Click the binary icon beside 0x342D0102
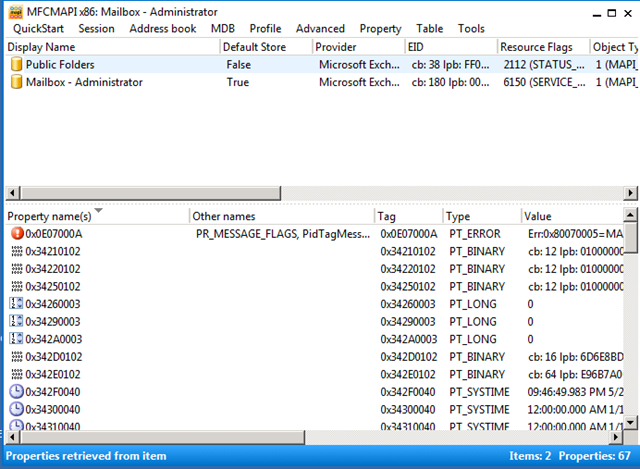 click(x=17, y=357)
